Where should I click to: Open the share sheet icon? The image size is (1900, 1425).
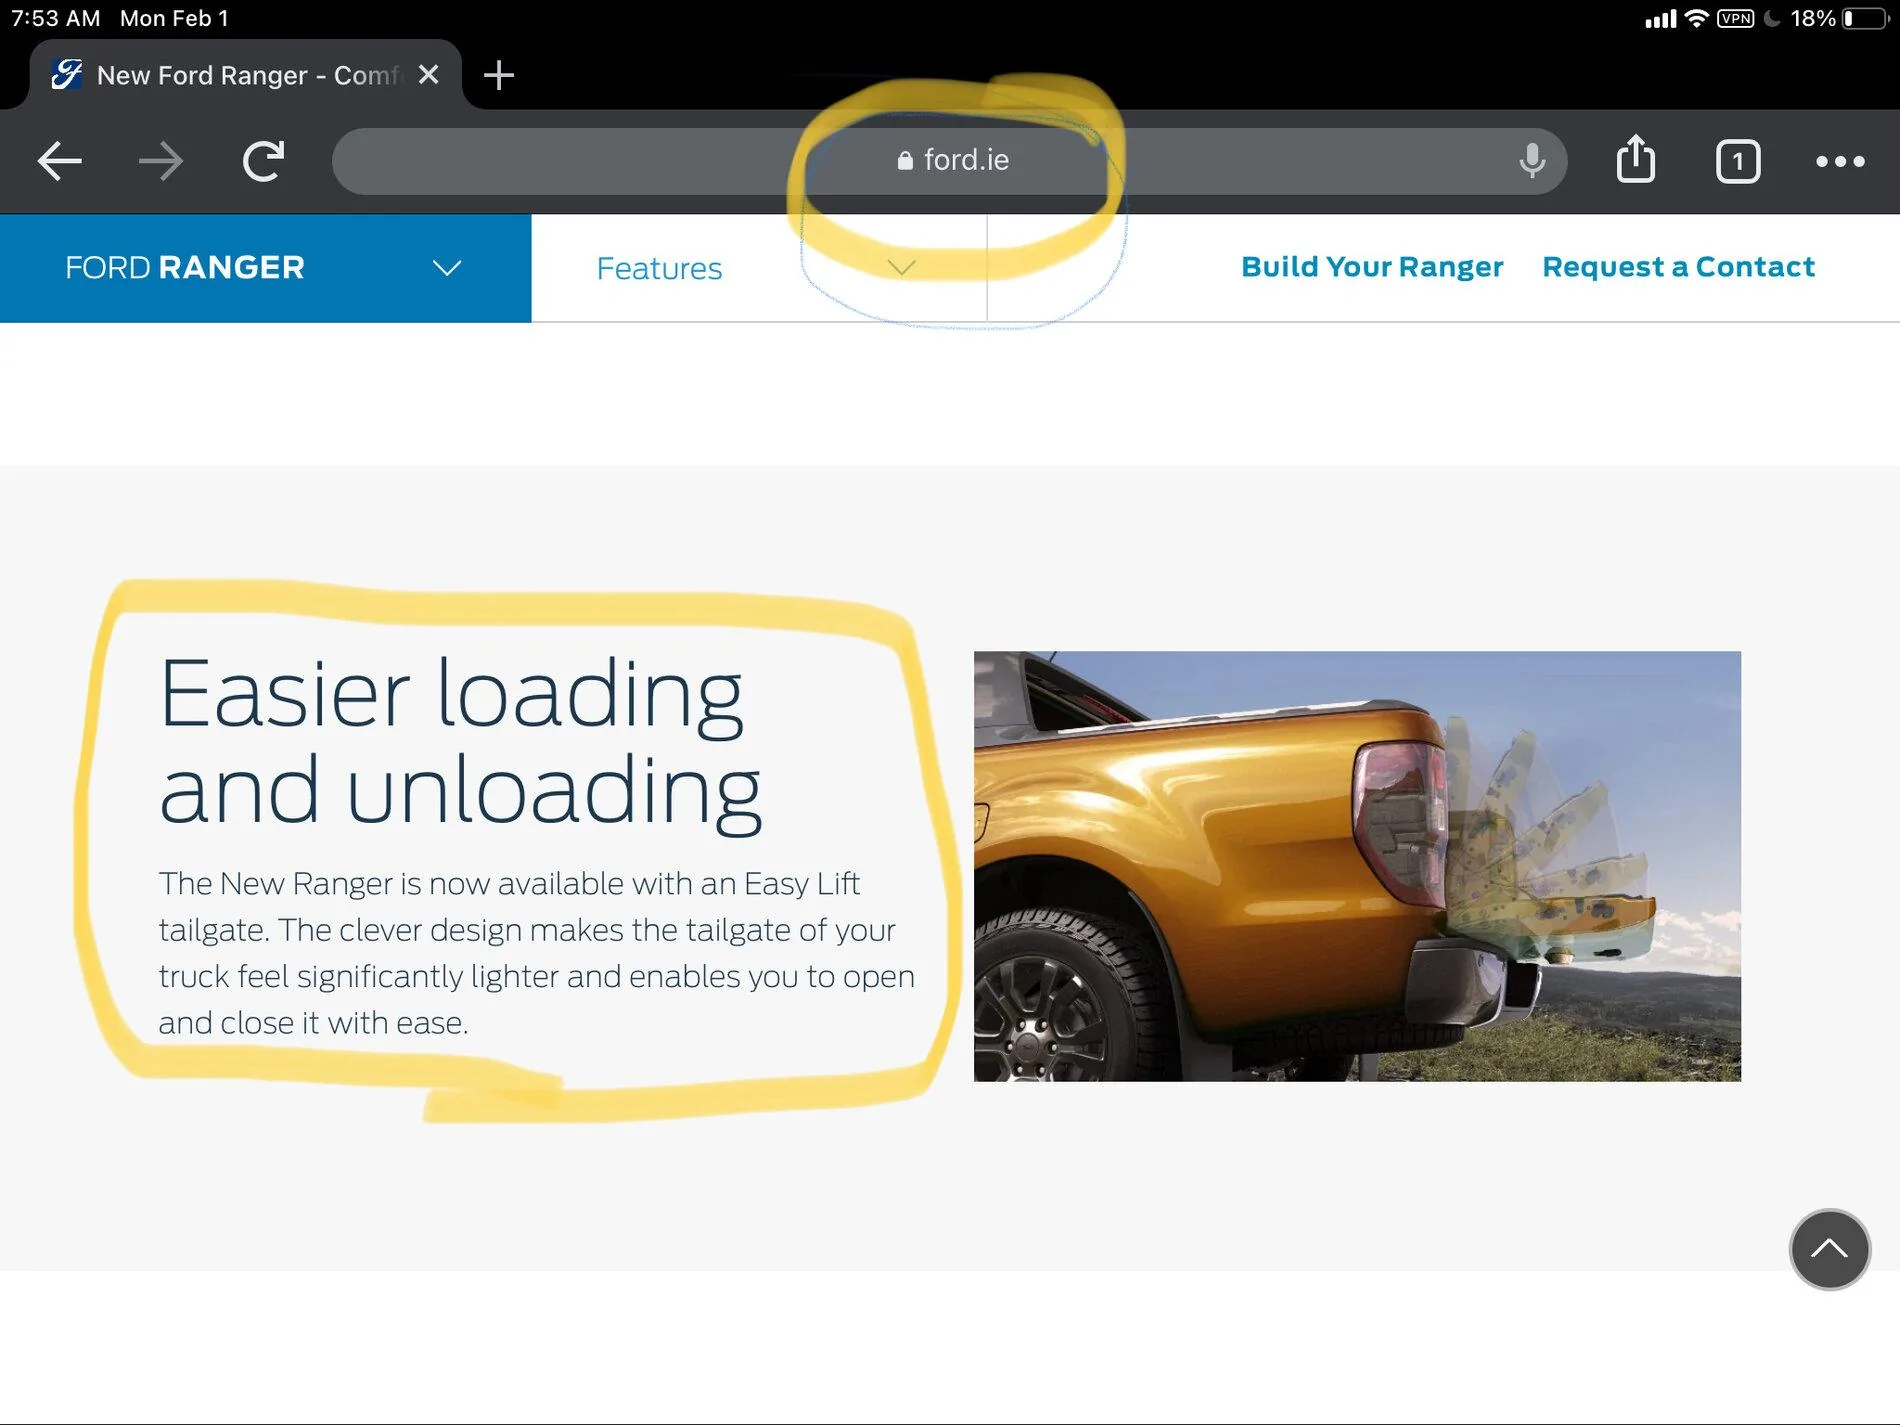[1636, 159]
